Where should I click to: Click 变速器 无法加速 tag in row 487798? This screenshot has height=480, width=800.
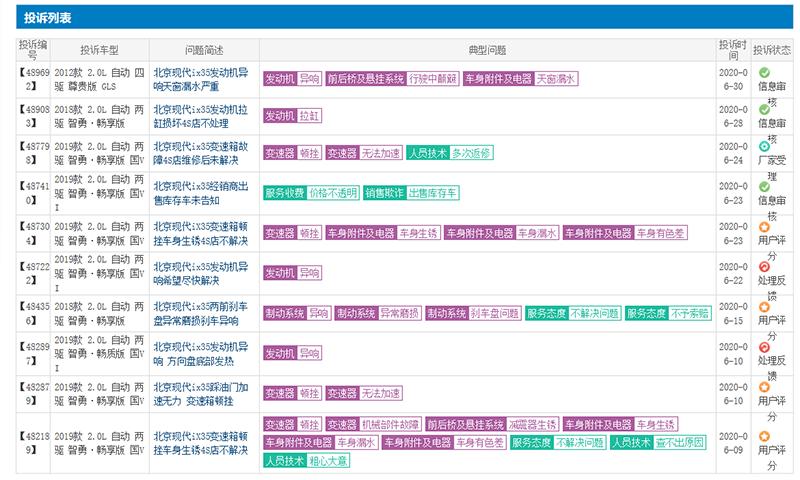pyautogui.click(x=364, y=153)
